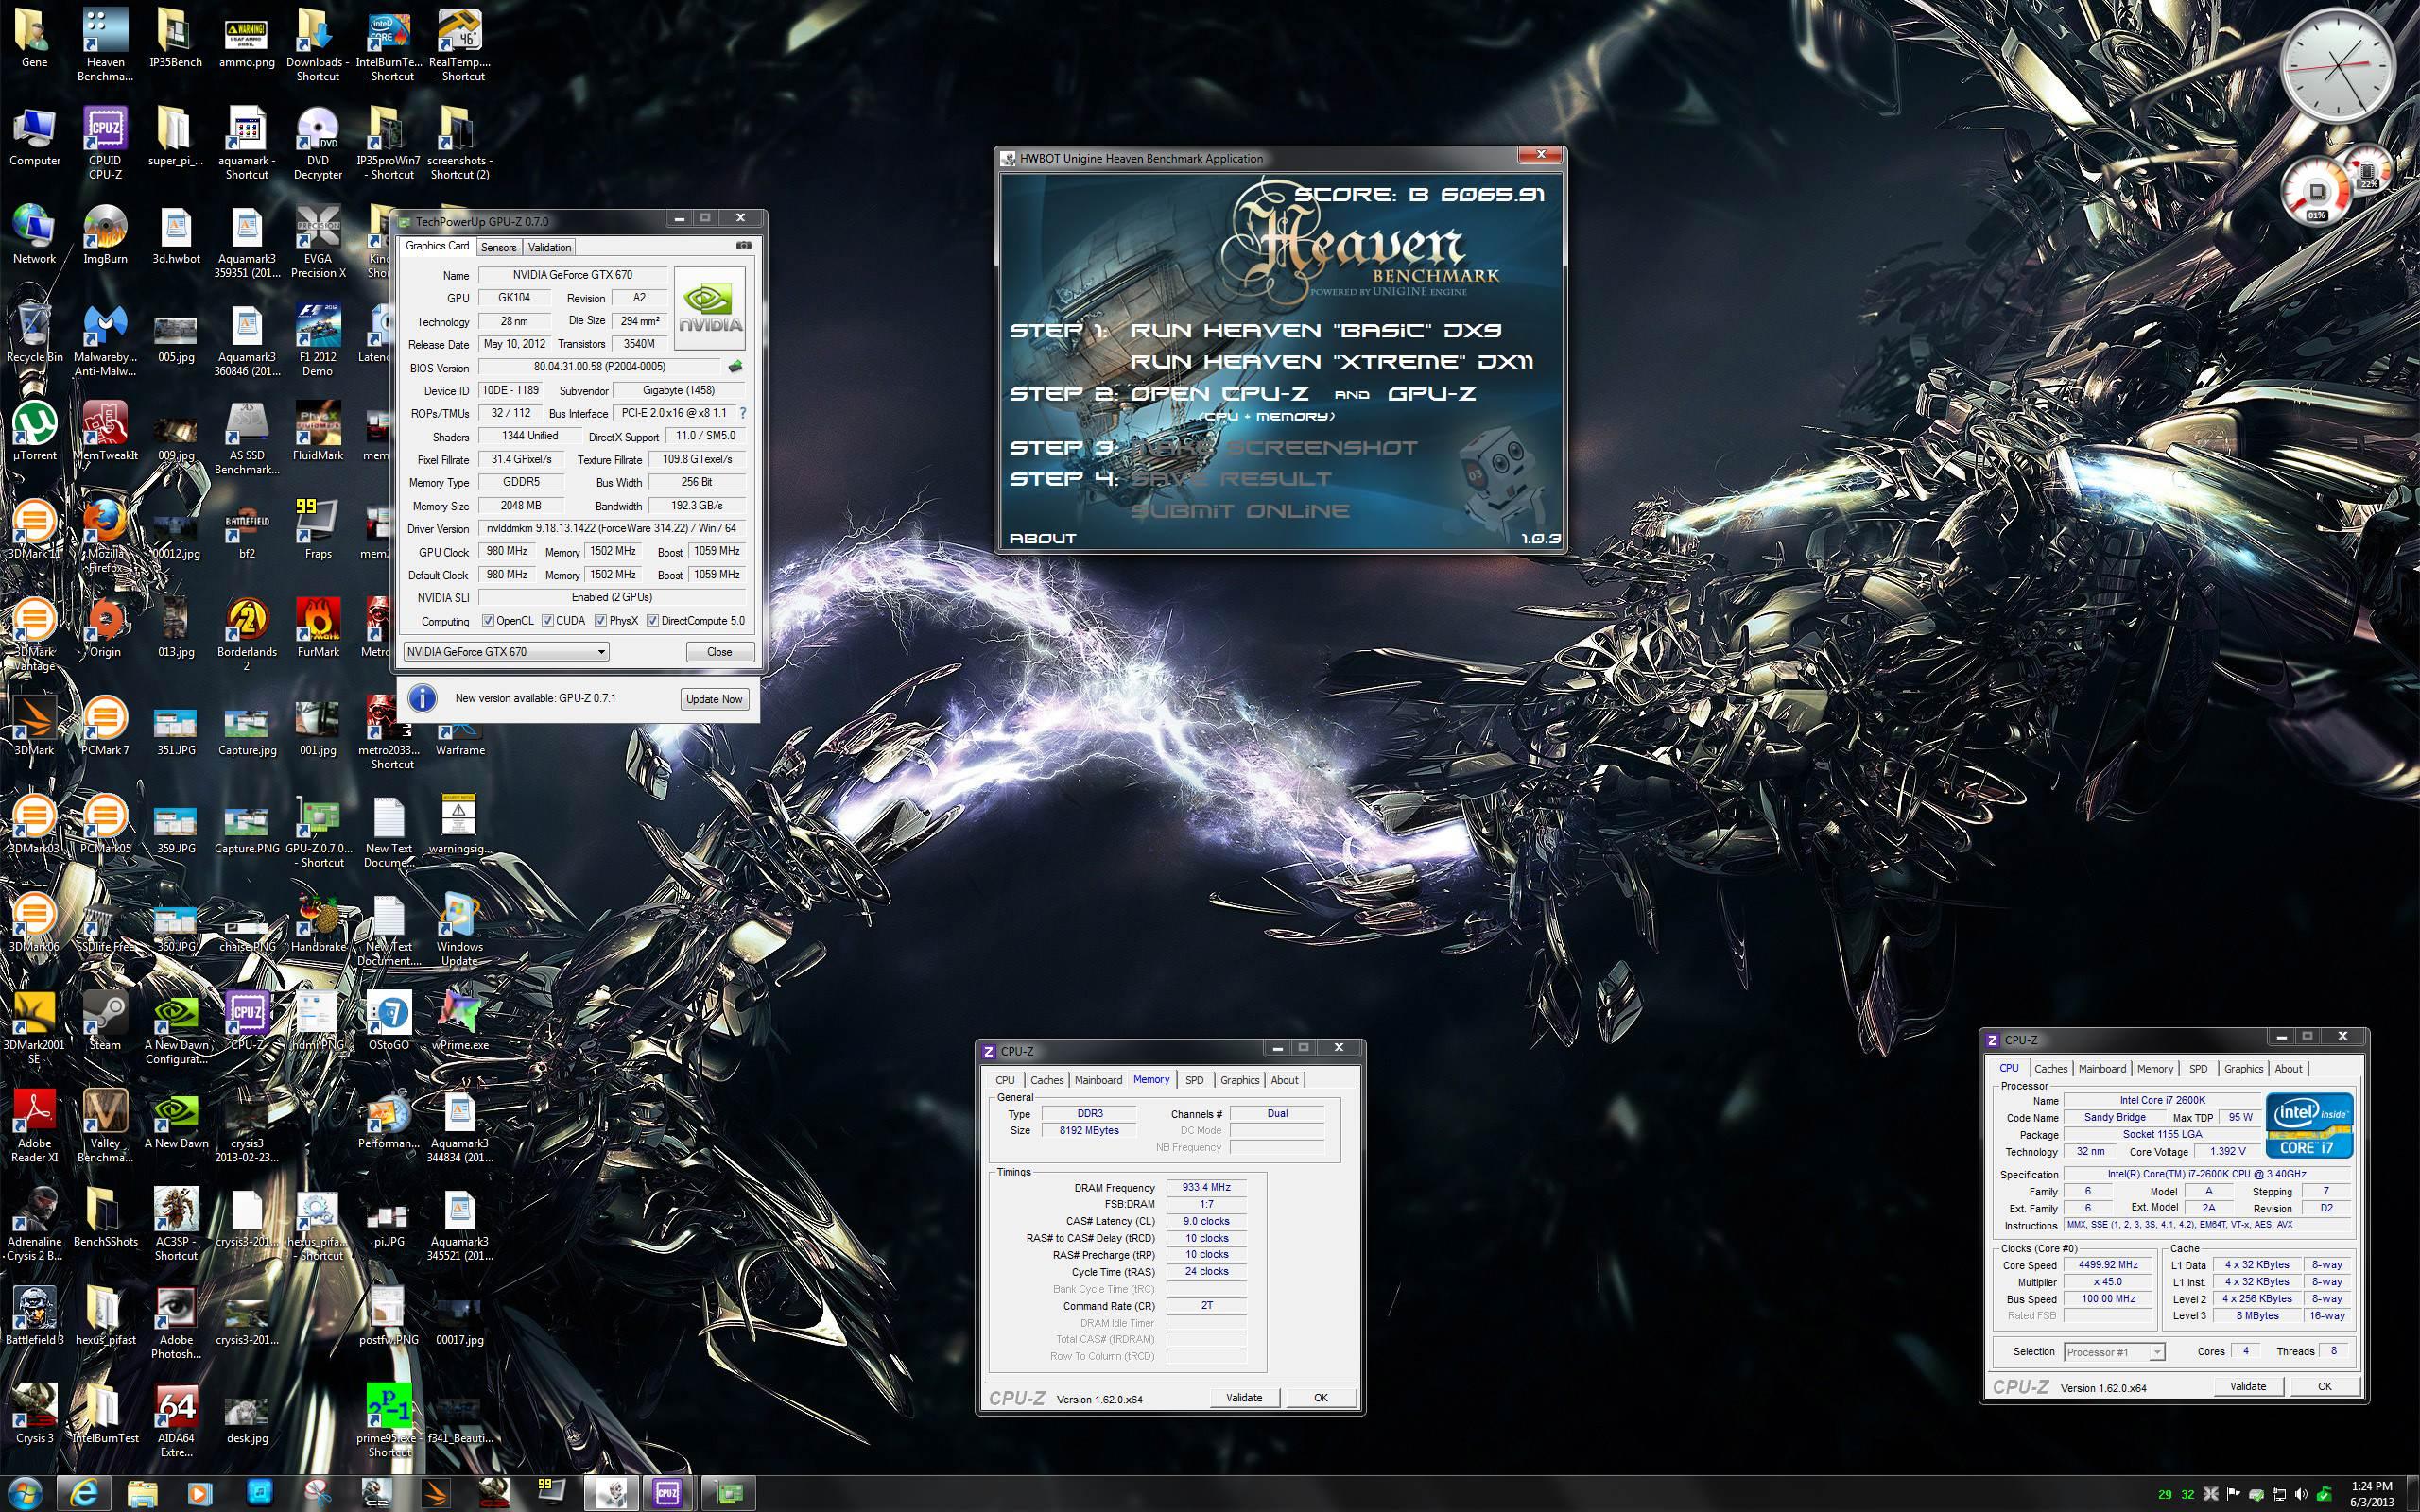
Task: Open the Handbrake desktop icon
Action: [x=318, y=924]
